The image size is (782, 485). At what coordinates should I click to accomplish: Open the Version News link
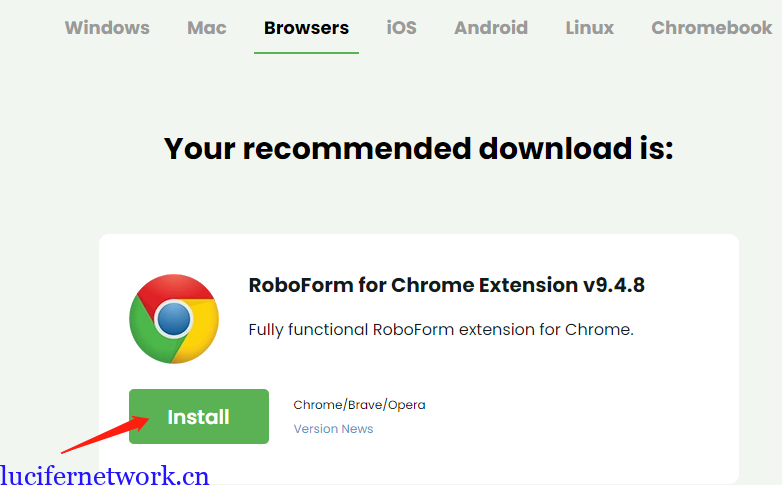(x=333, y=429)
